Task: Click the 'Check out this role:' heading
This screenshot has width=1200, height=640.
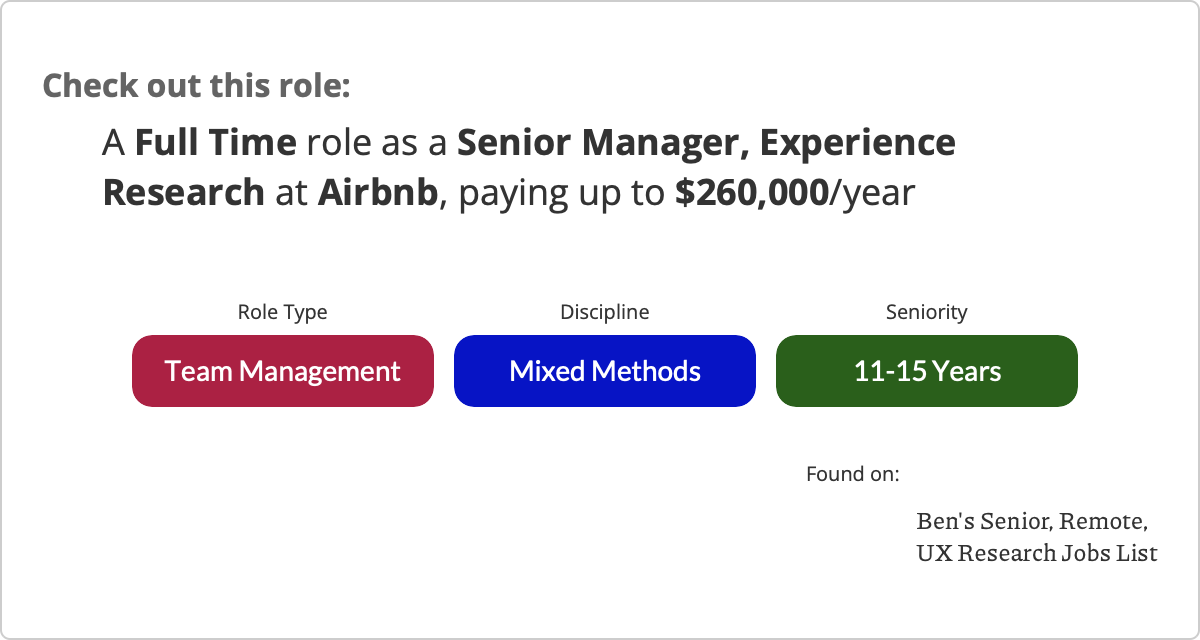Action: point(197,85)
